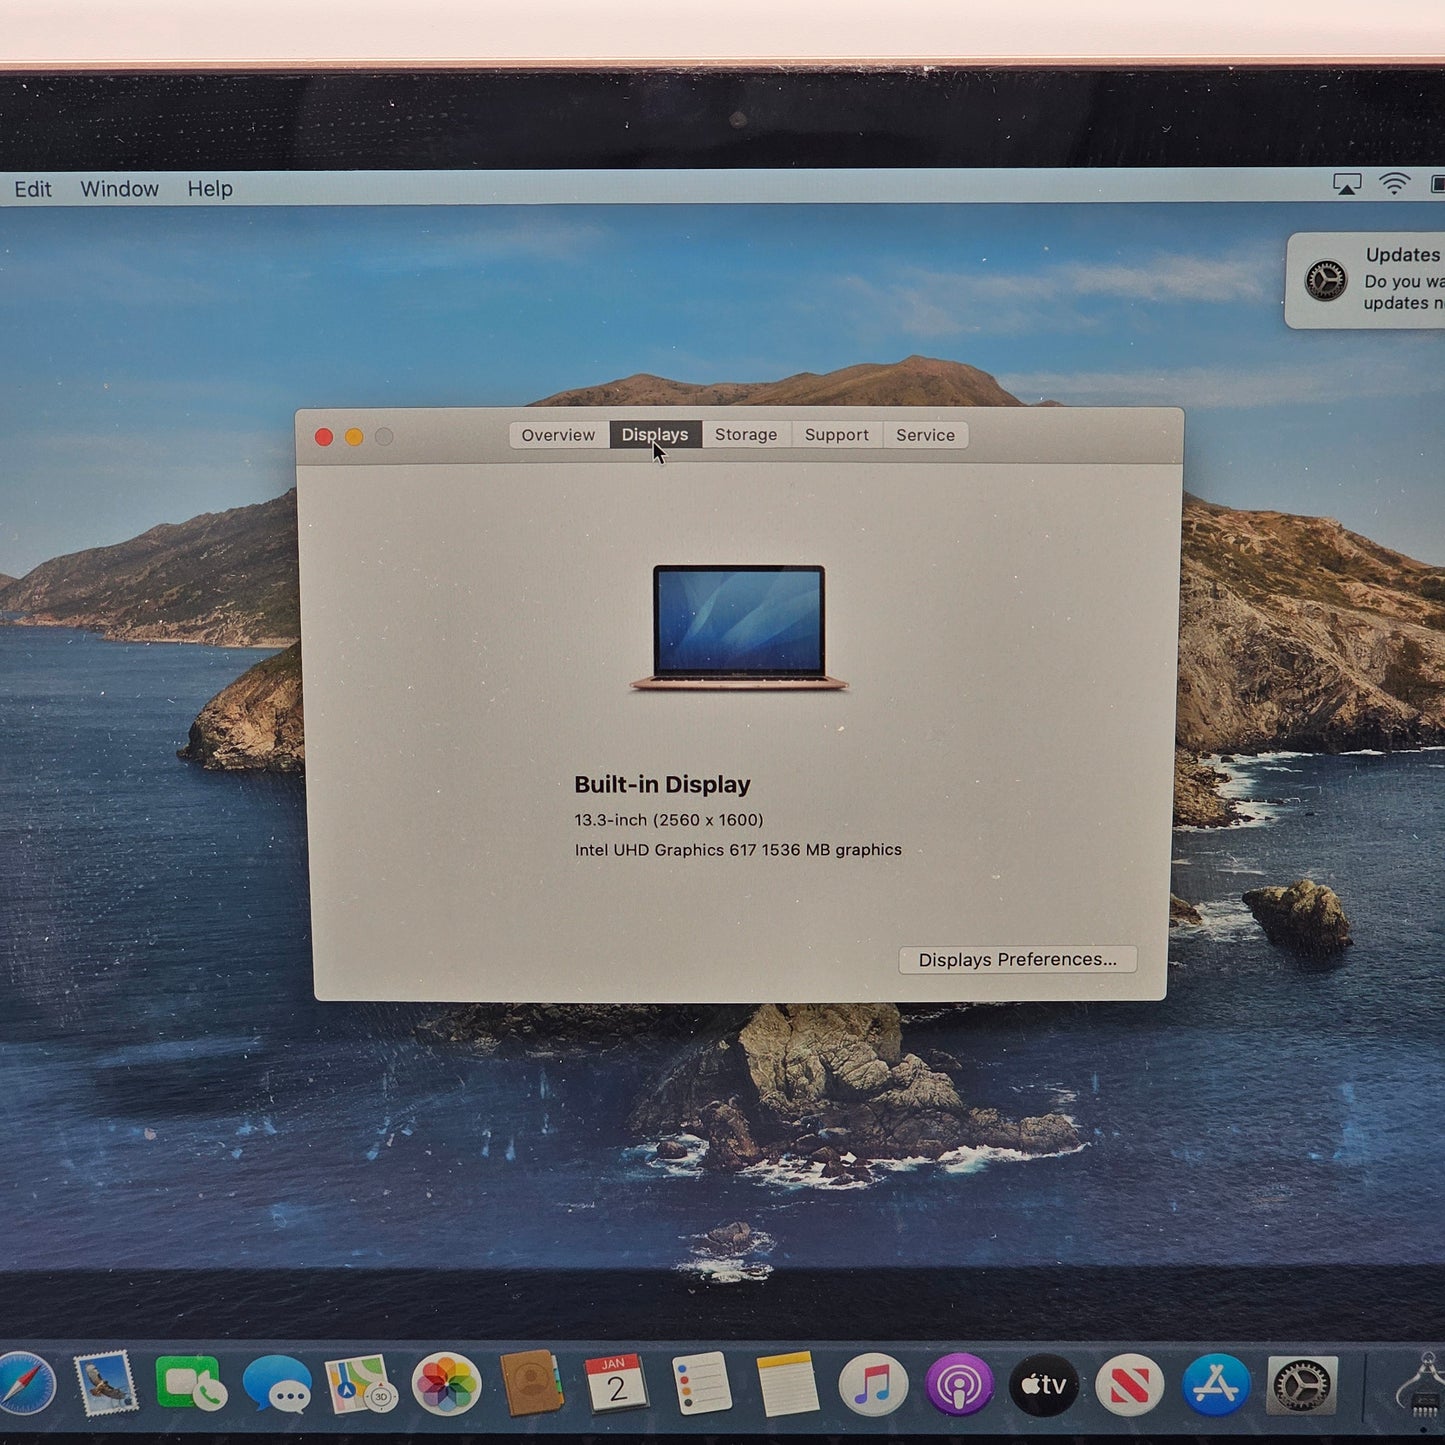Open the Apple TV app
The image size is (1445, 1445).
pos(1043,1385)
